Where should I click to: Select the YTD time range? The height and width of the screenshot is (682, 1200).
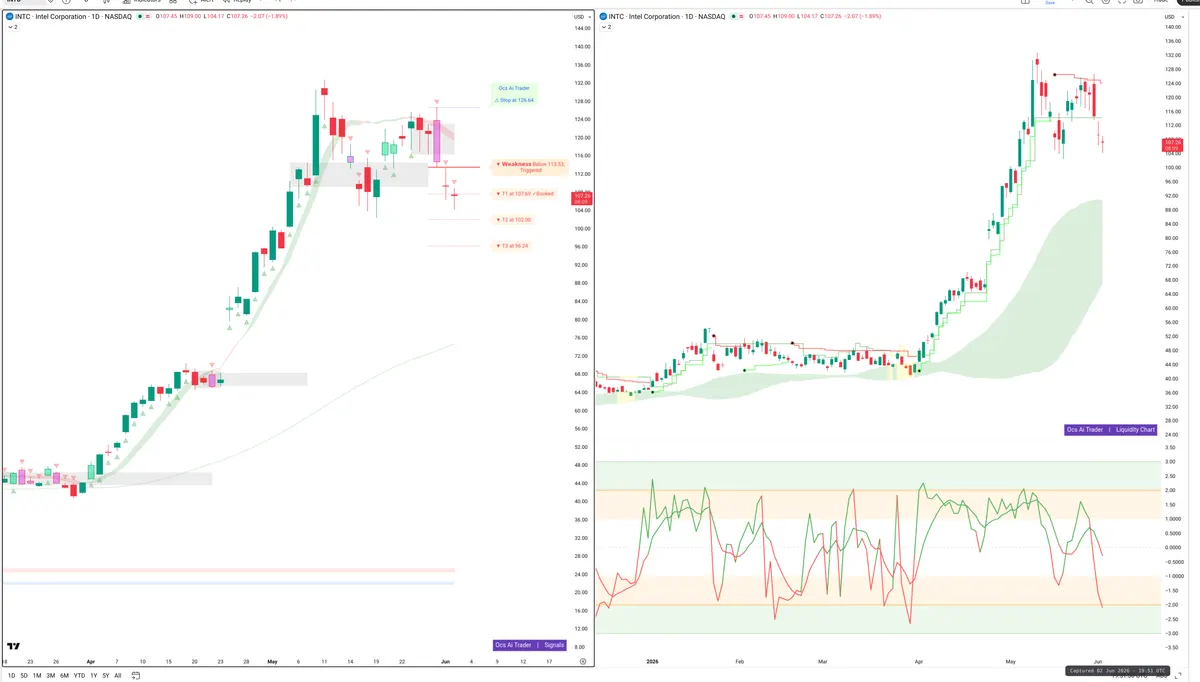[79, 676]
